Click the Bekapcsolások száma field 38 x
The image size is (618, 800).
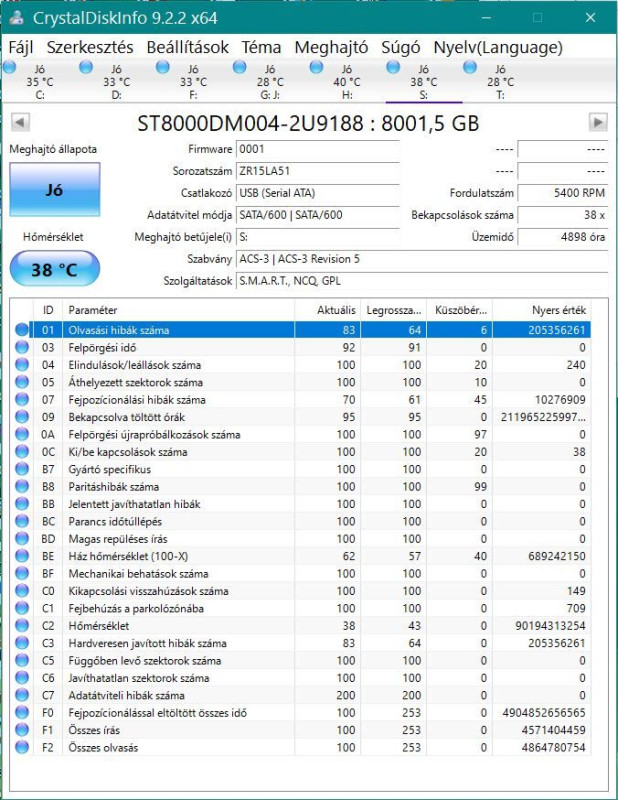pos(562,215)
